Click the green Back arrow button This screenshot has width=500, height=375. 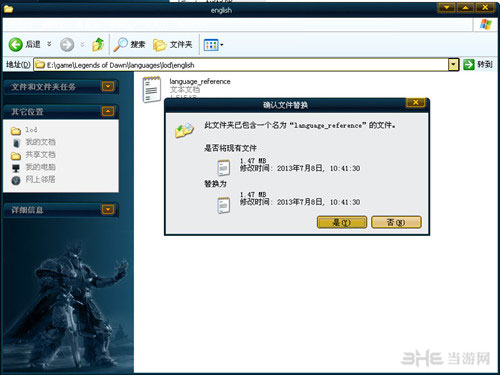pyautogui.click(x=15, y=44)
